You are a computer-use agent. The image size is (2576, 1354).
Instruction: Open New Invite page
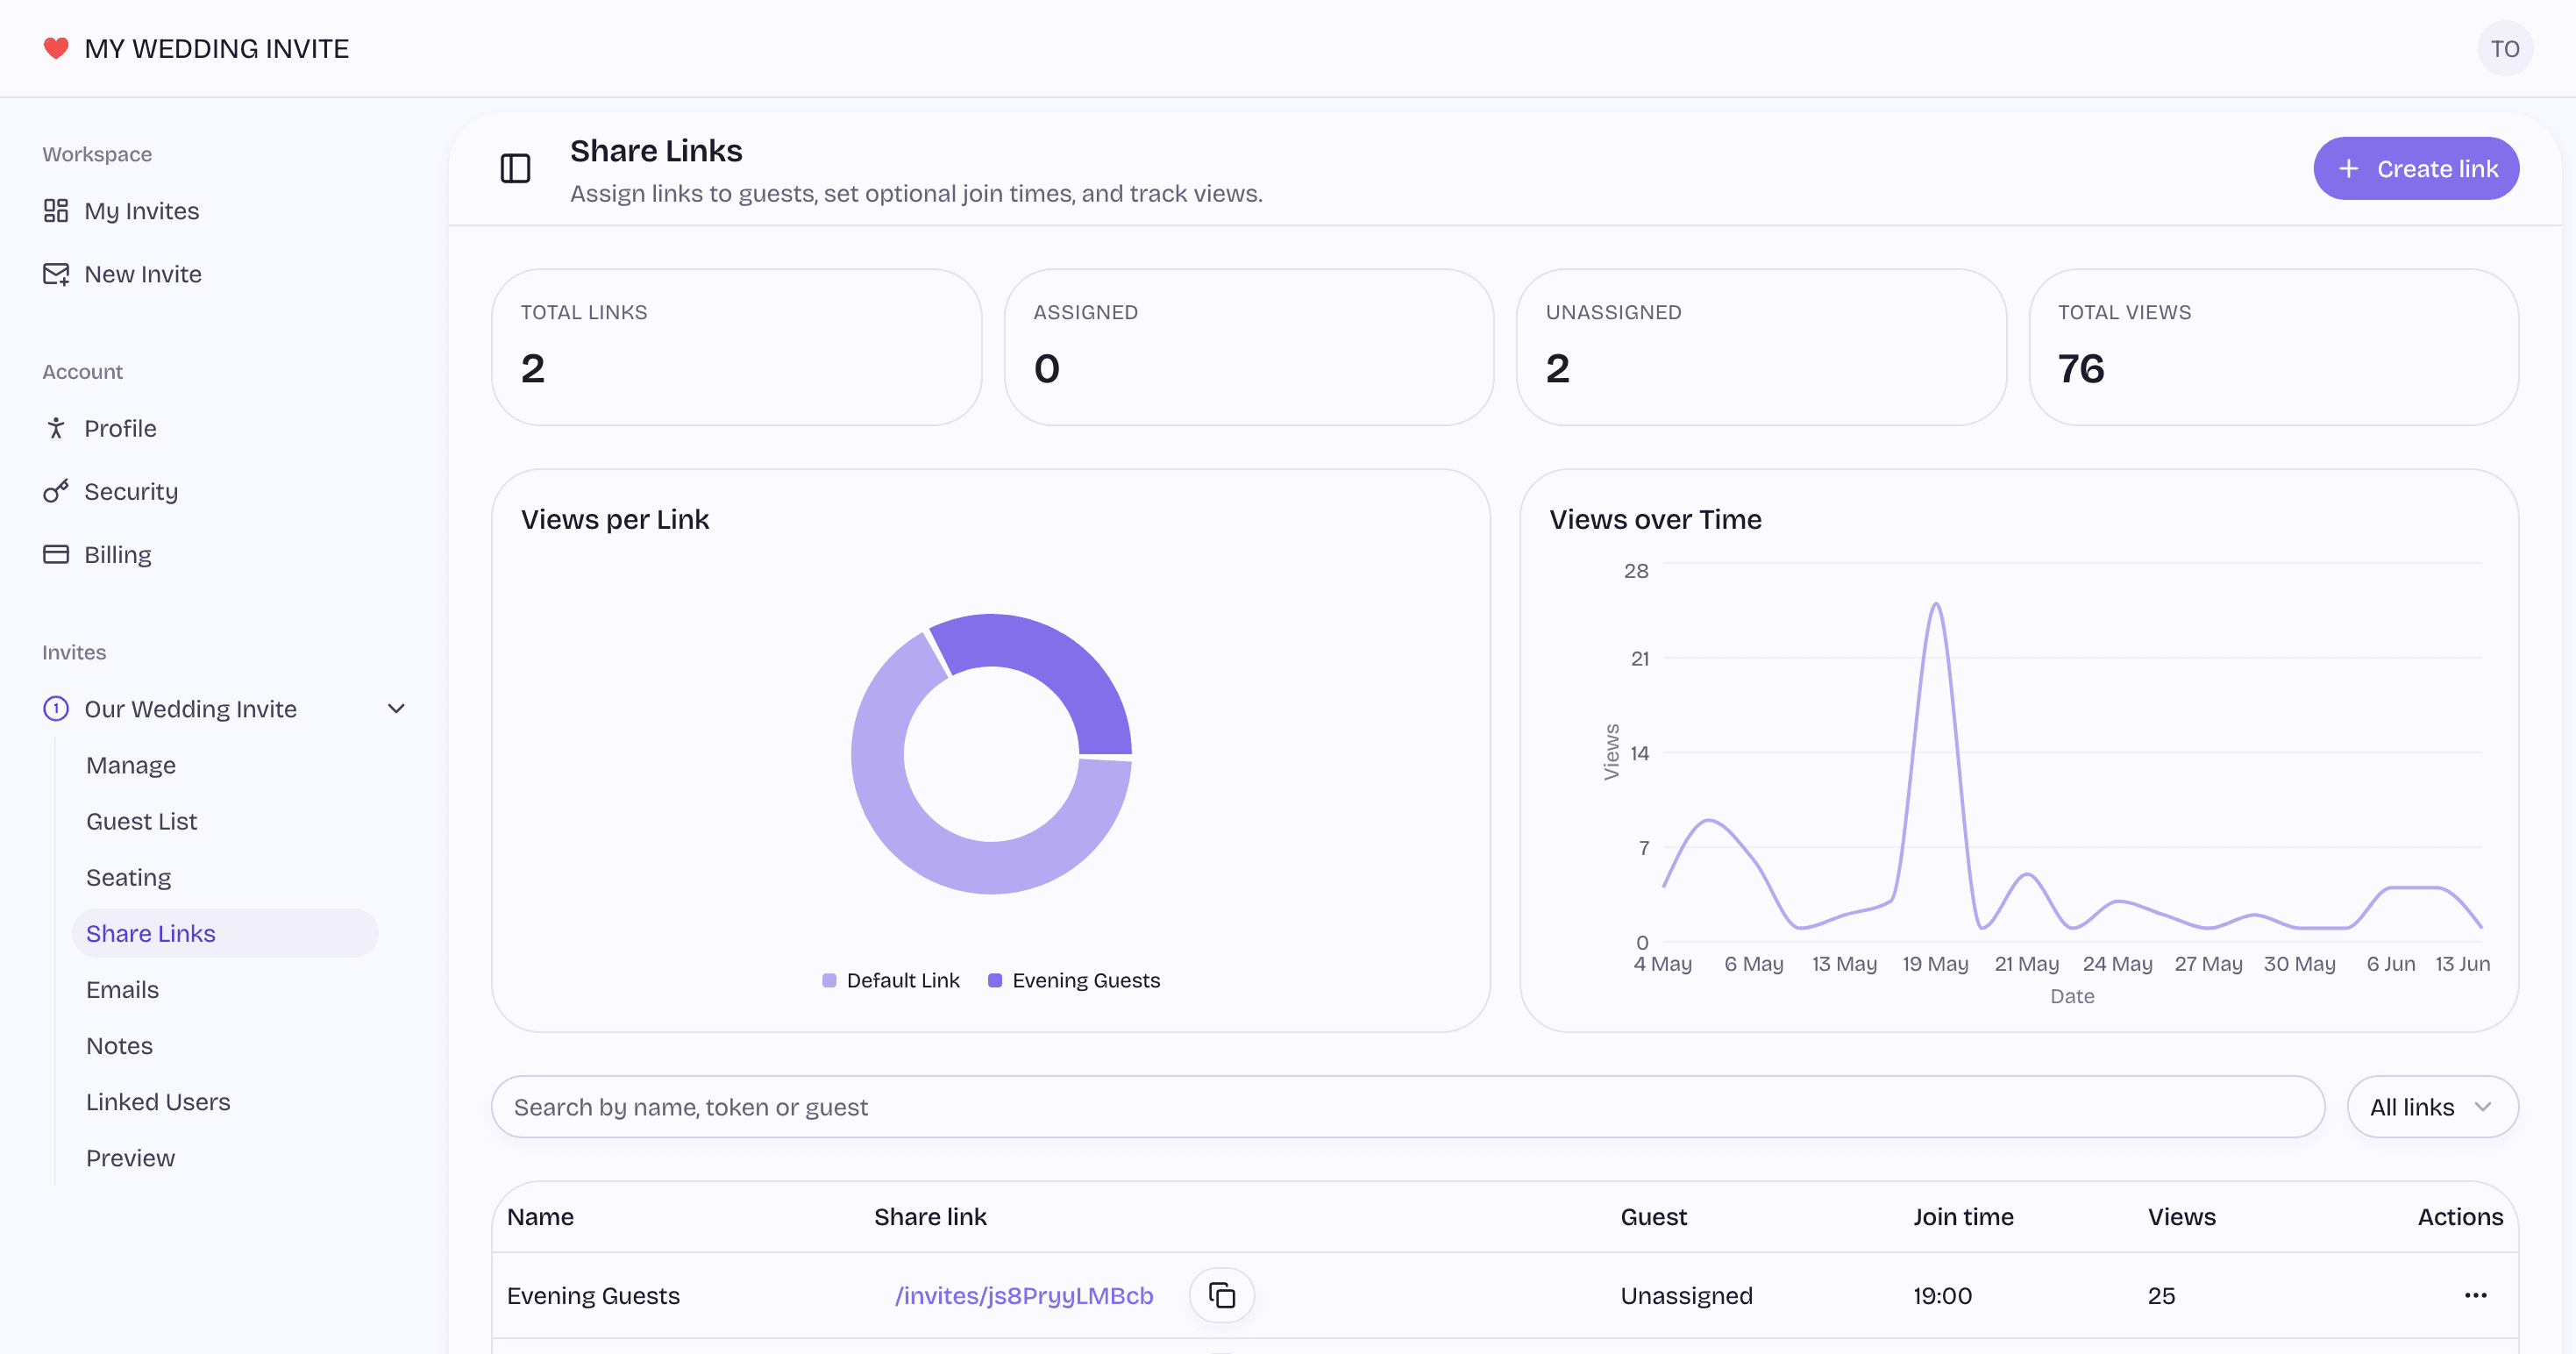click(143, 273)
